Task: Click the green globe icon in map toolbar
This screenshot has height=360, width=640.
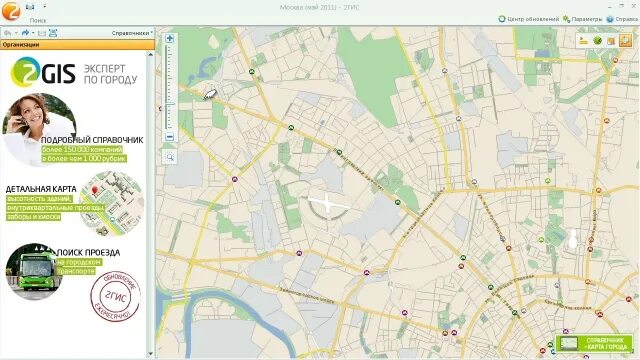Action: click(598, 40)
